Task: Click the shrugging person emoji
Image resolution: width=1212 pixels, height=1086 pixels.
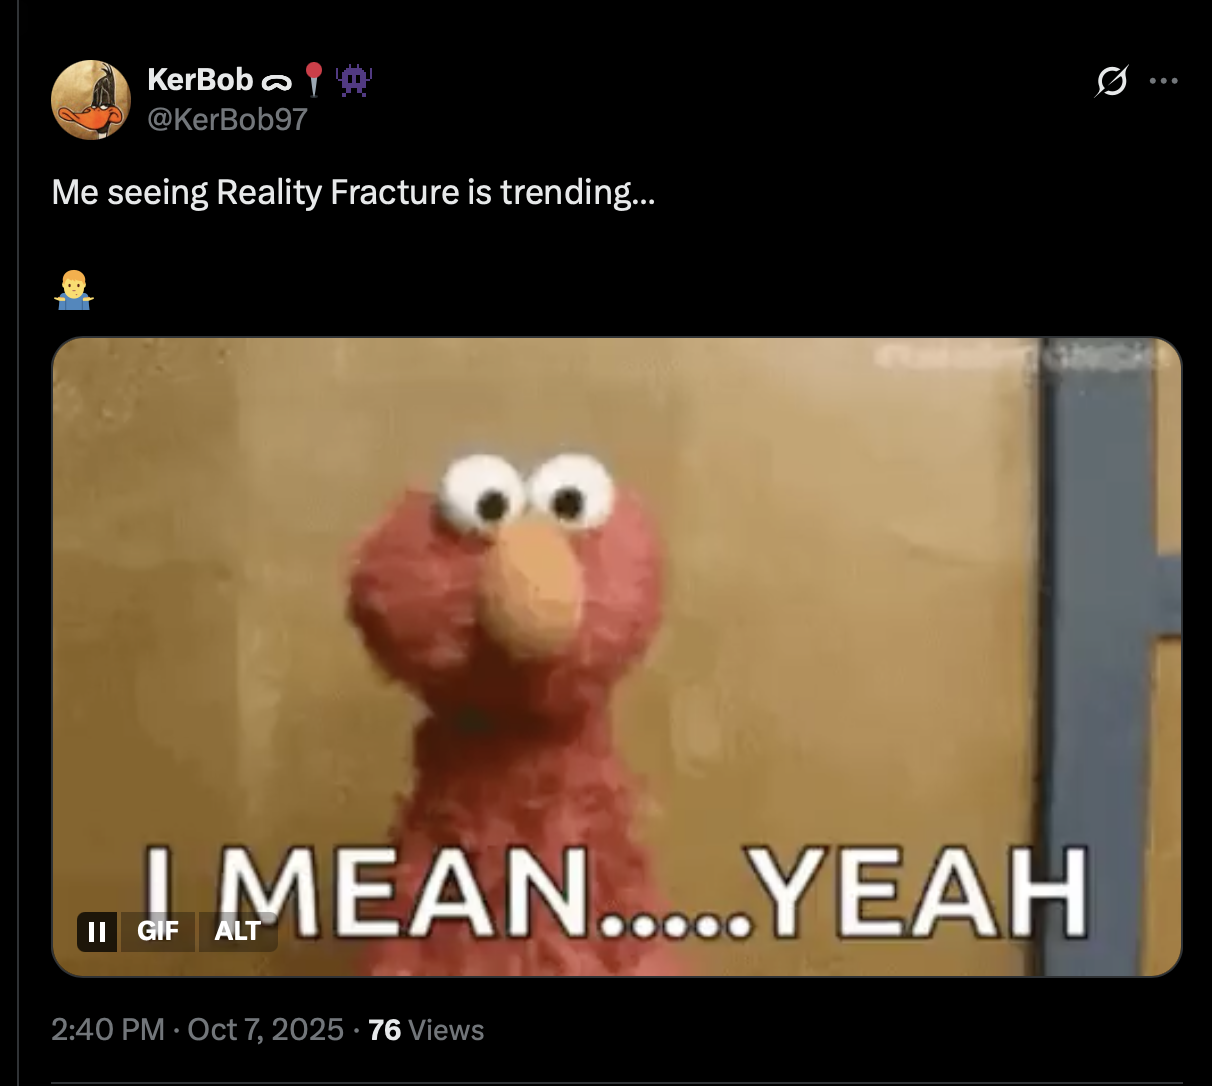Action: tap(74, 291)
